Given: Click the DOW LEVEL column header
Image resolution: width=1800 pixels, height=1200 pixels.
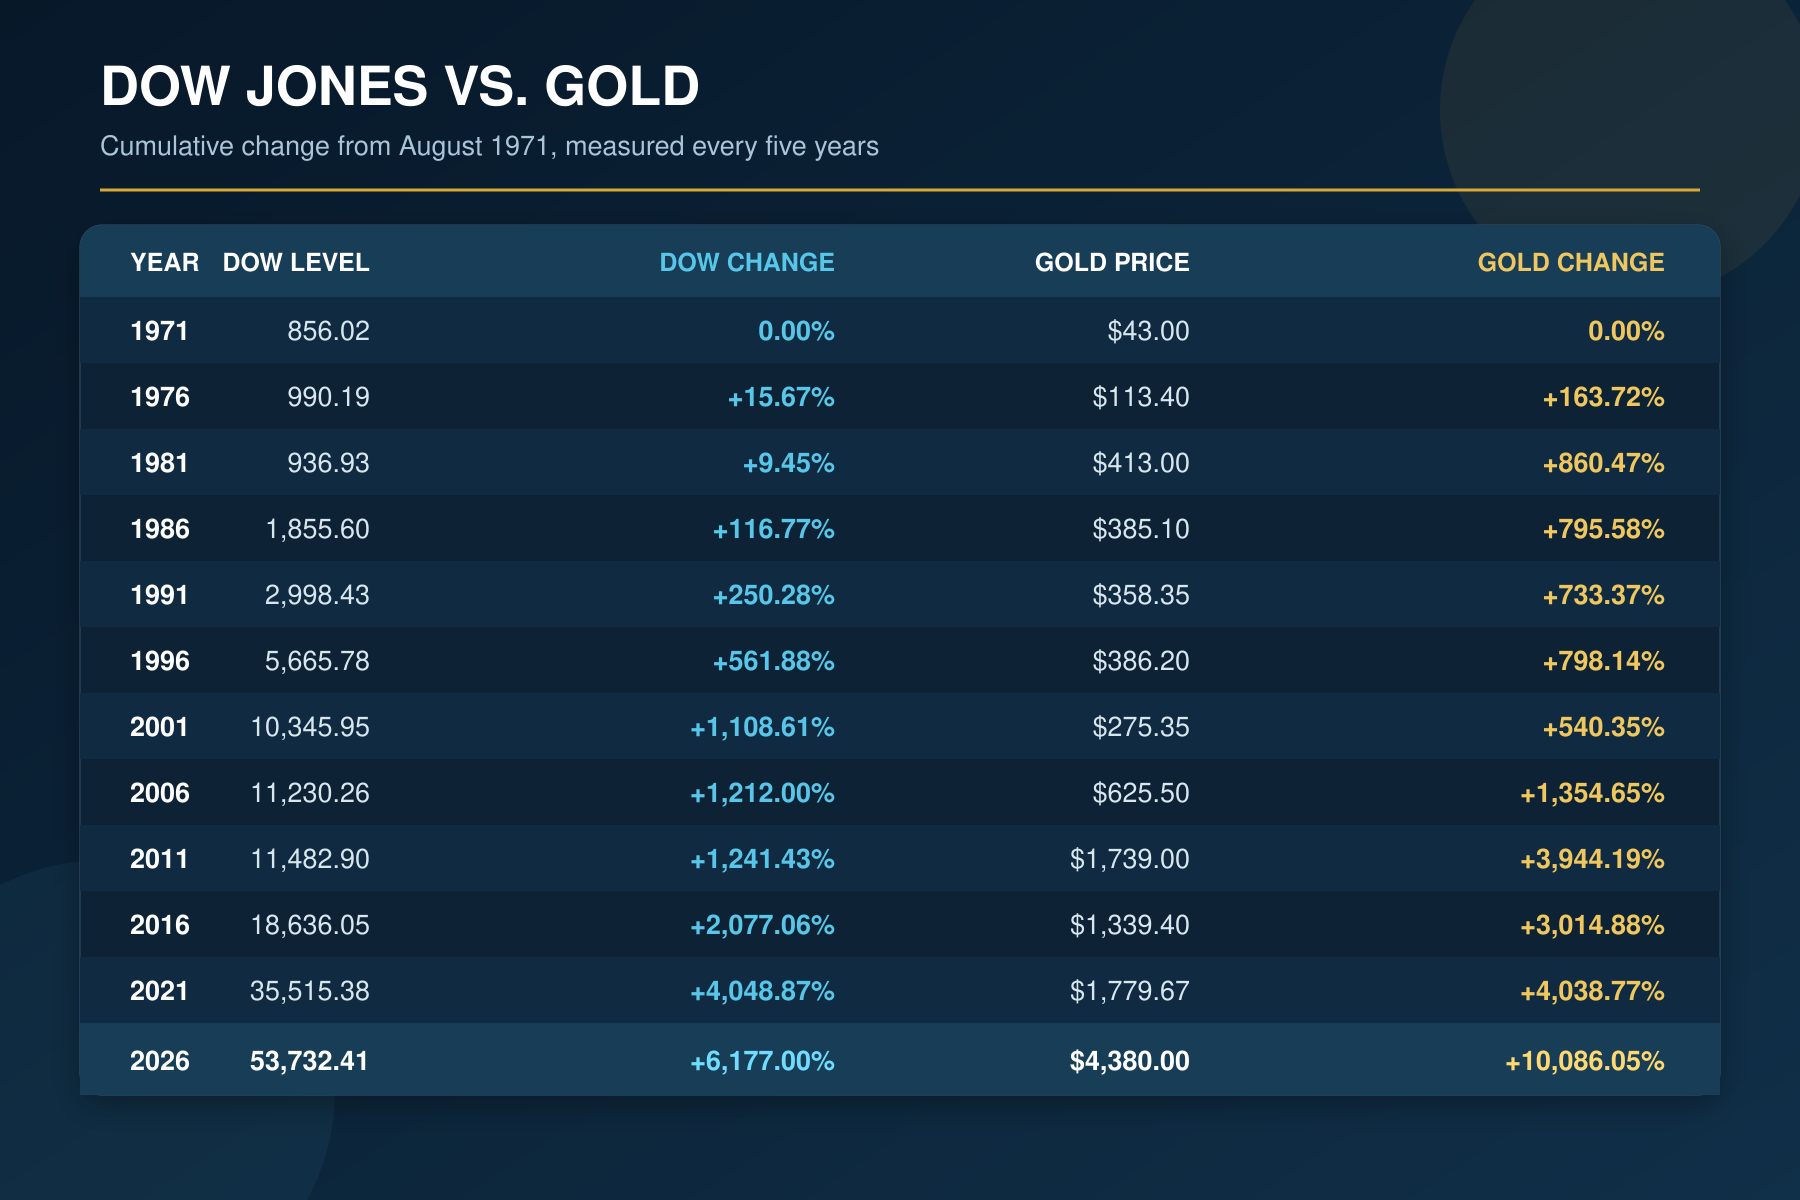Looking at the screenshot, I should click(296, 262).
